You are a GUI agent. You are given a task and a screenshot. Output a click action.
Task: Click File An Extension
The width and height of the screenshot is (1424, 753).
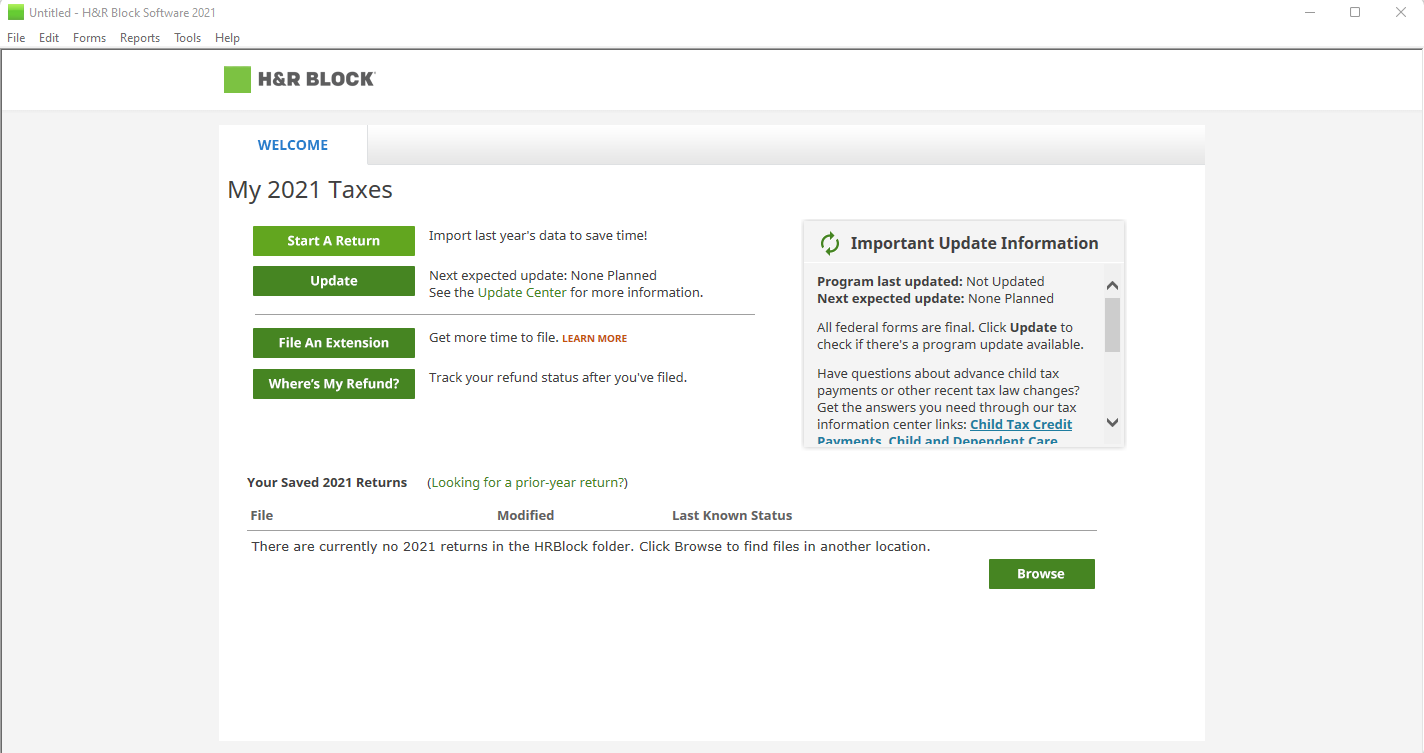pyautogui.click(x=333, y=342)
